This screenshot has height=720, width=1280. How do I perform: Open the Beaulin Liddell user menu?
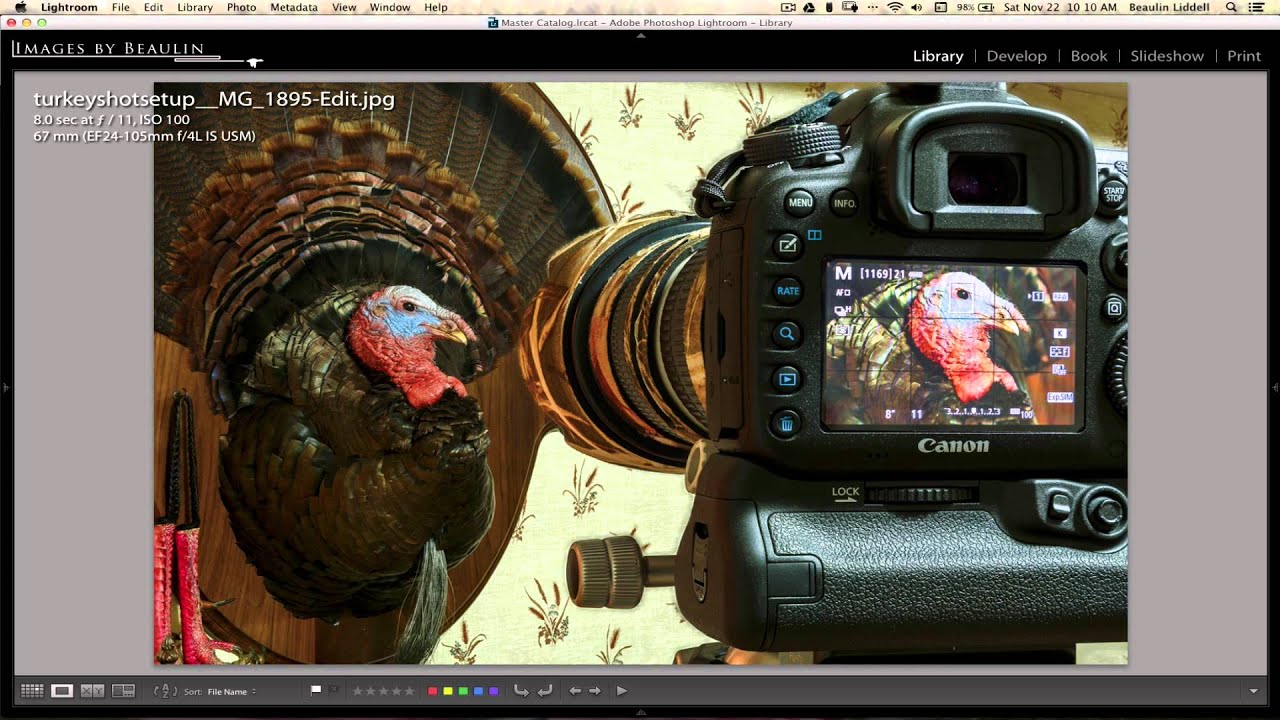1169,7
